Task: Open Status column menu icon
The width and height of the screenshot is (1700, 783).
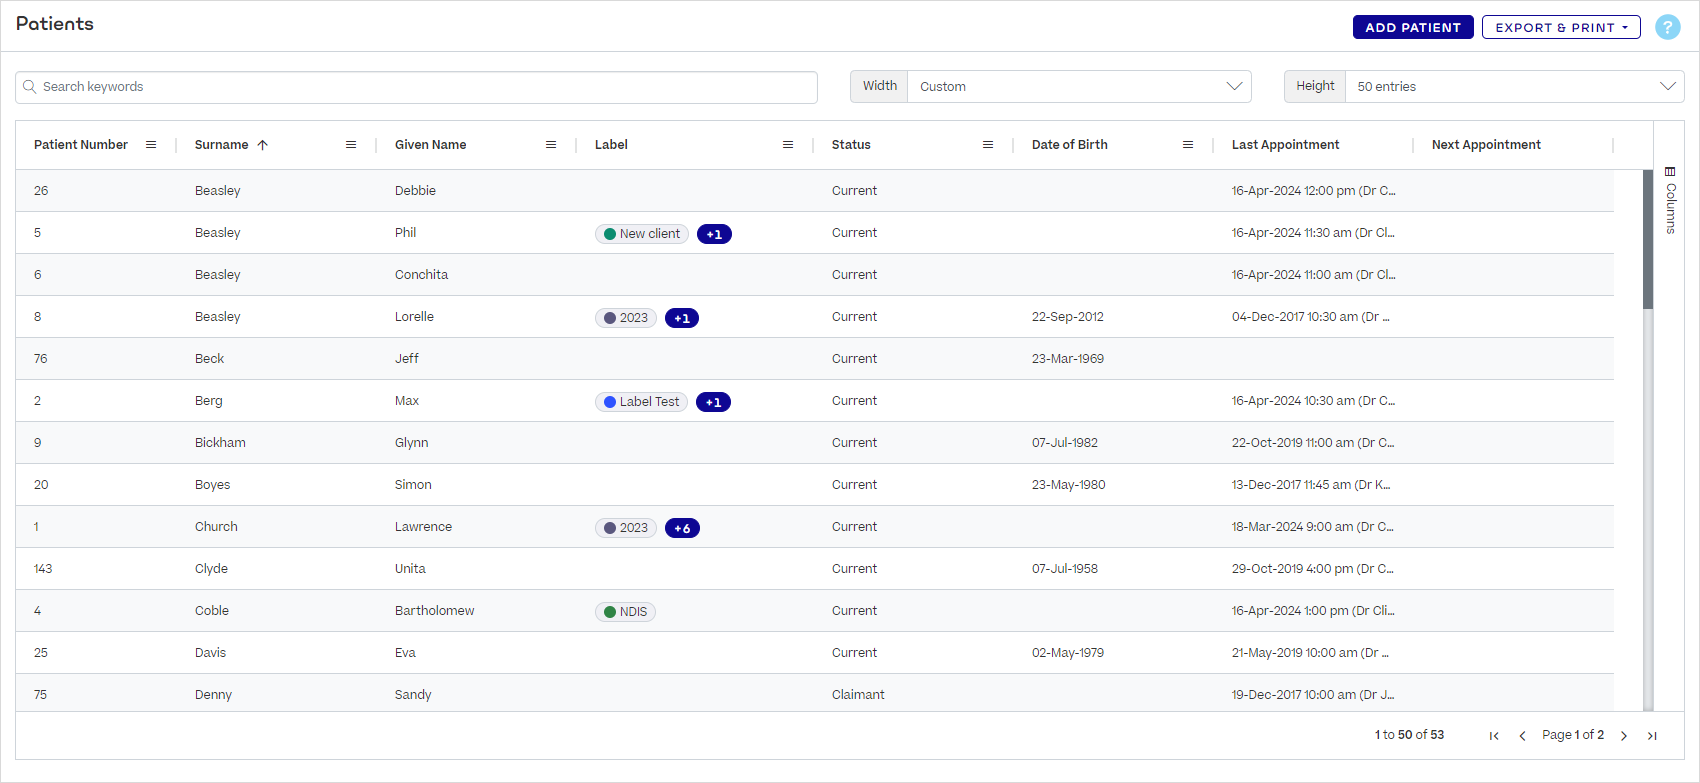Action: click(x=988, y=145)
